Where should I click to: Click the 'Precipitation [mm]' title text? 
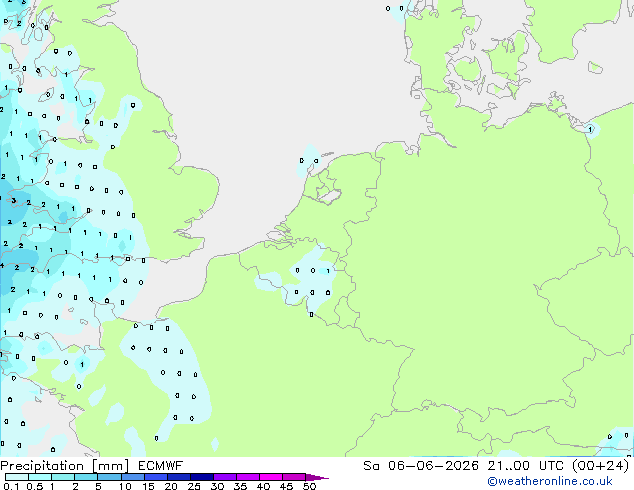pos(65,466)
